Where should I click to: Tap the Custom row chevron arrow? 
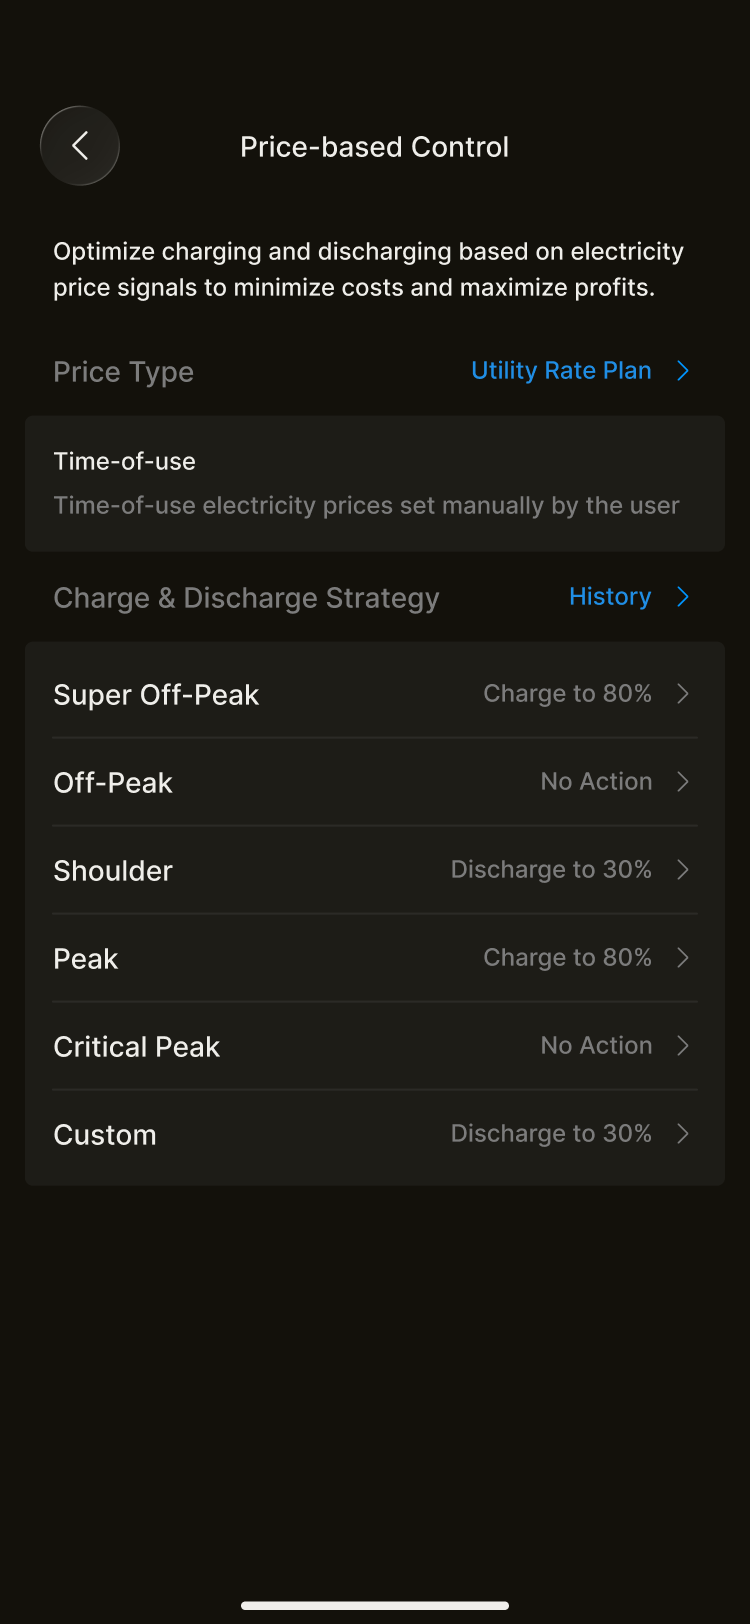(x=684, y=1134)
